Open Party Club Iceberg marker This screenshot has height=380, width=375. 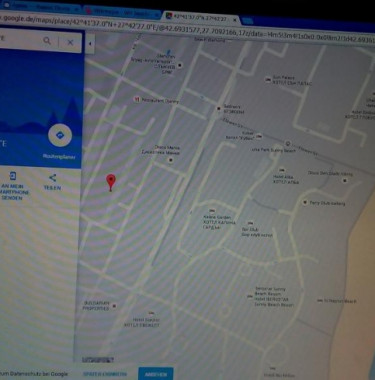(304, 202)
